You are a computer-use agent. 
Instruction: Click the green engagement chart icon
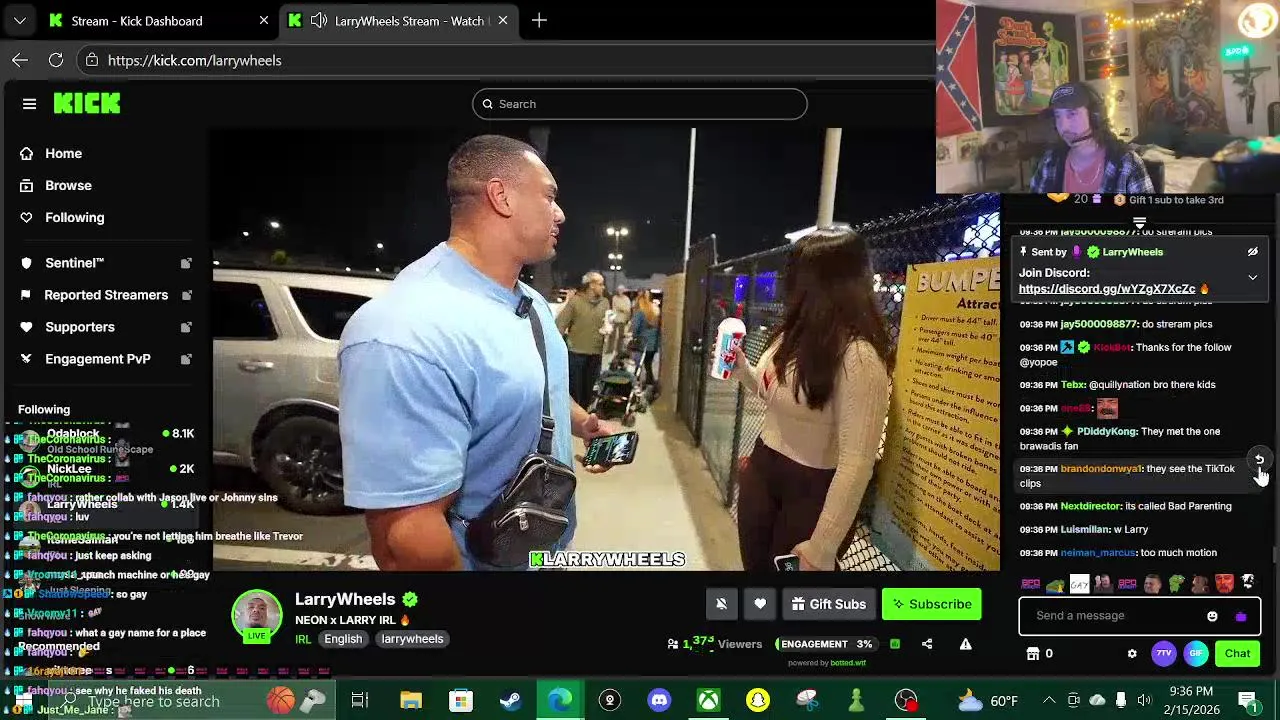[895, 644]
